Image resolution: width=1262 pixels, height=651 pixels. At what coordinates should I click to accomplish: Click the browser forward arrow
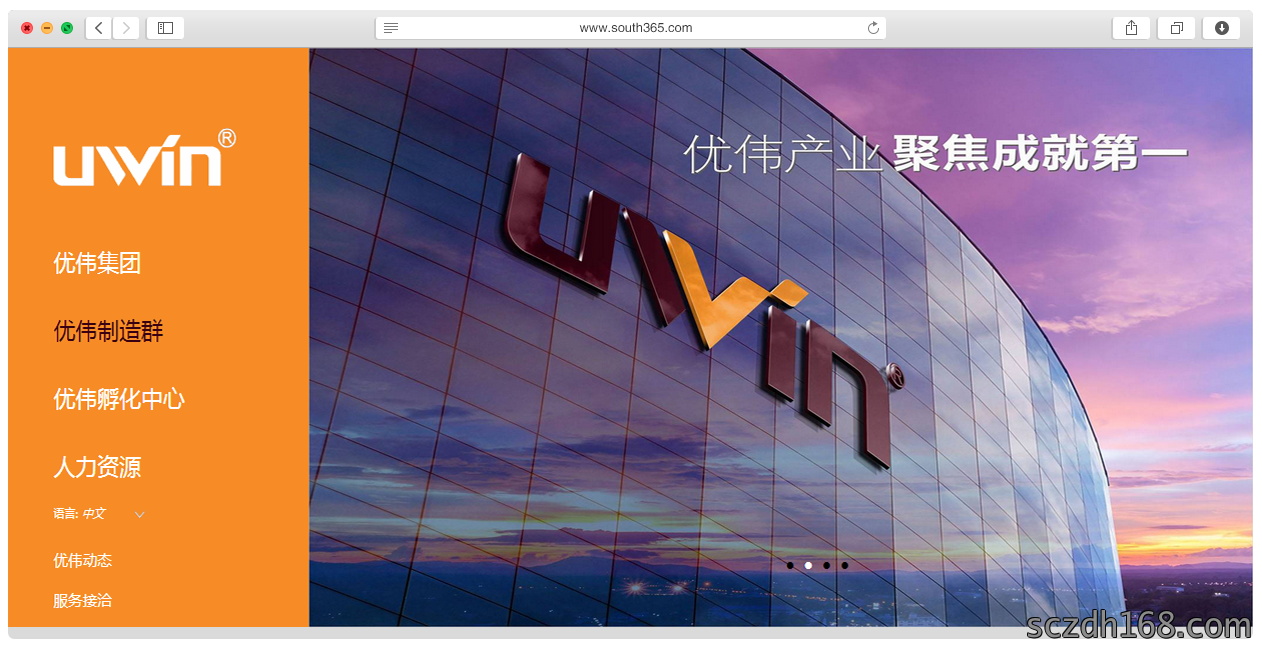coord(126,28)
